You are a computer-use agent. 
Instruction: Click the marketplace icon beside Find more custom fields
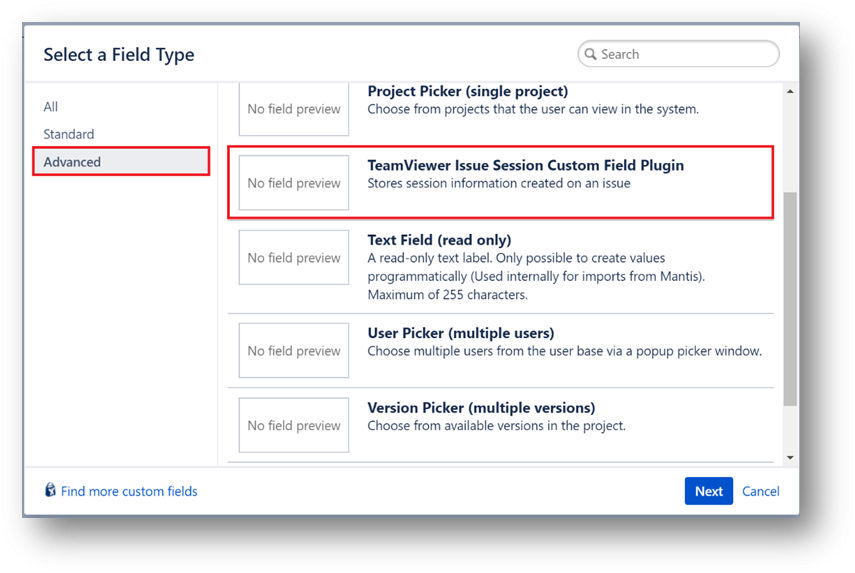pos(50,490)
